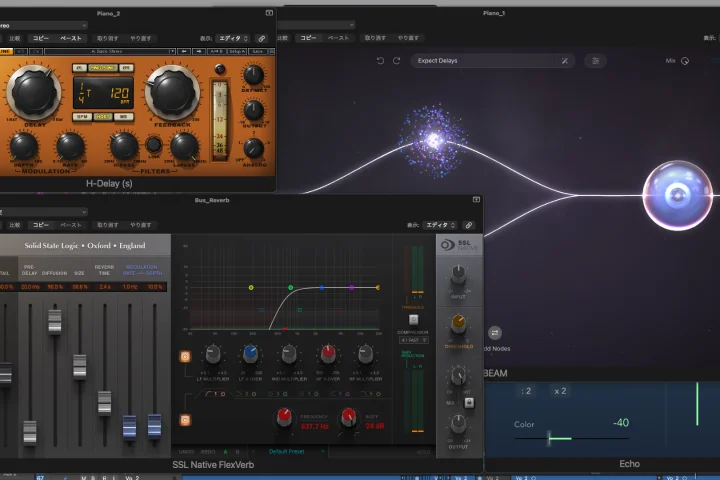Image resolution: width=720 pixels, height=480 pixels.
Task: Open the preset dropdown at top of Piano_1 window
Action: coord(316,25)
